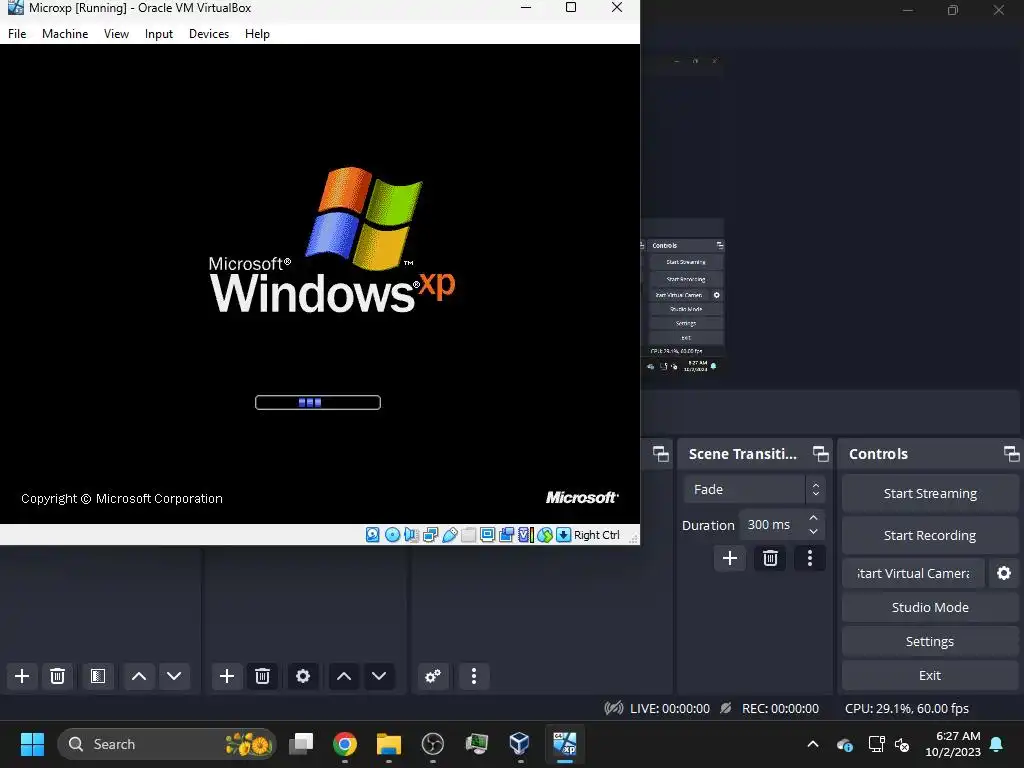Image resolution: width=1024 pixels, height=768 pixels.
Task: Open Task View from the taskbar
Action: [301, 744]
